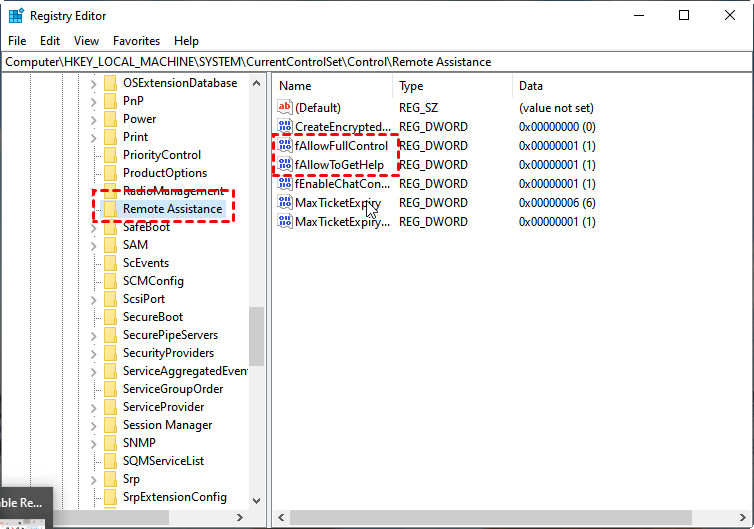This screenshot has height=529, width=754.
Task: Expand the SNMP key
Action: click(93, 443)
